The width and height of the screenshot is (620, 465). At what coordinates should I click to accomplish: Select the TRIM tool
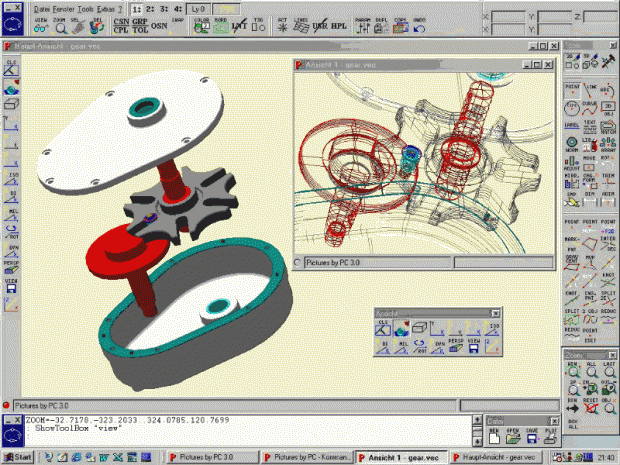point(608,181)
